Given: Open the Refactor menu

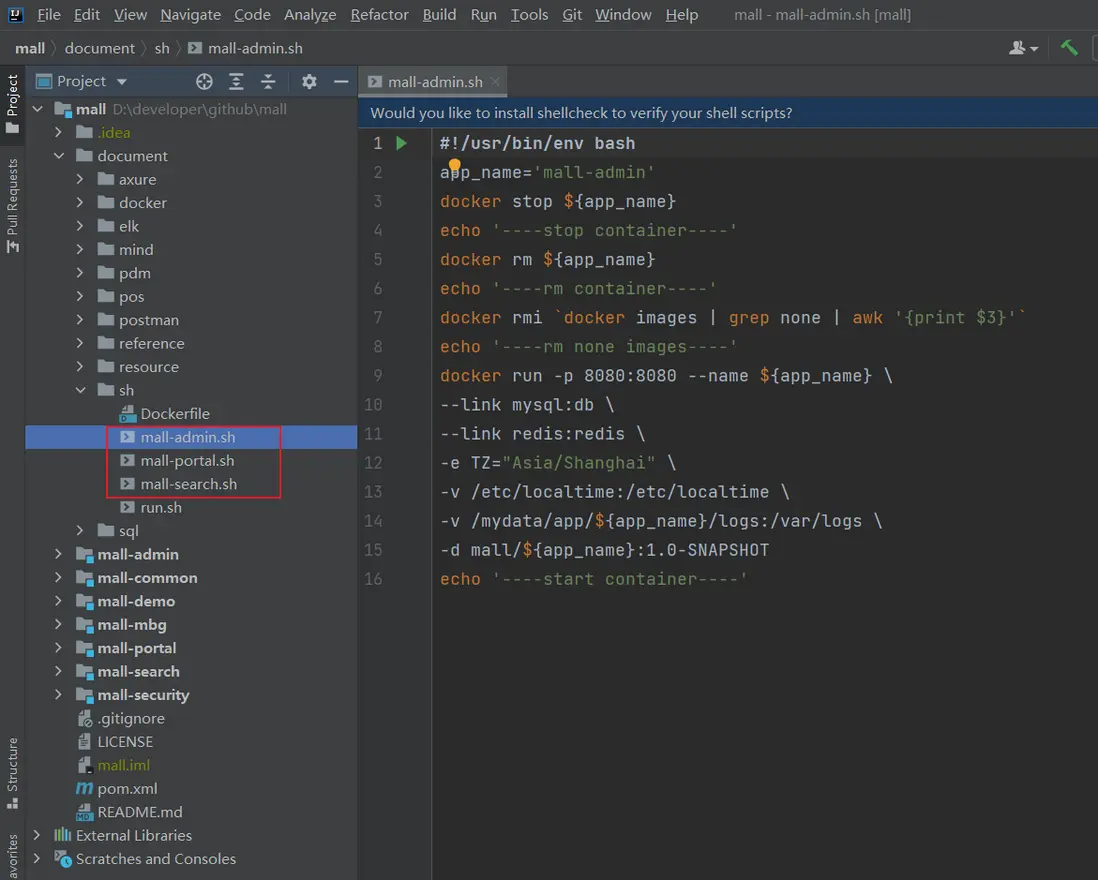Looking at the screenshot, I should coord(379,14).
